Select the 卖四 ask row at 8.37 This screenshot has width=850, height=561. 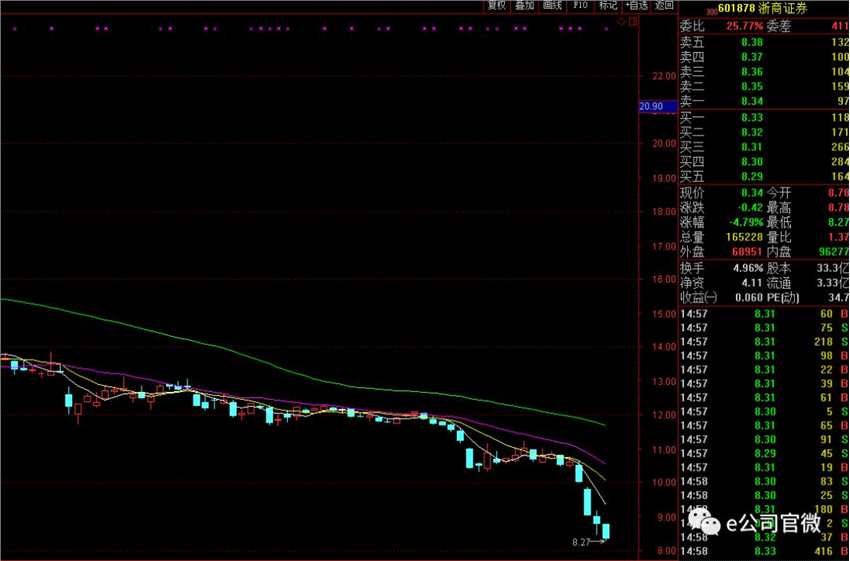coord(764,56)
